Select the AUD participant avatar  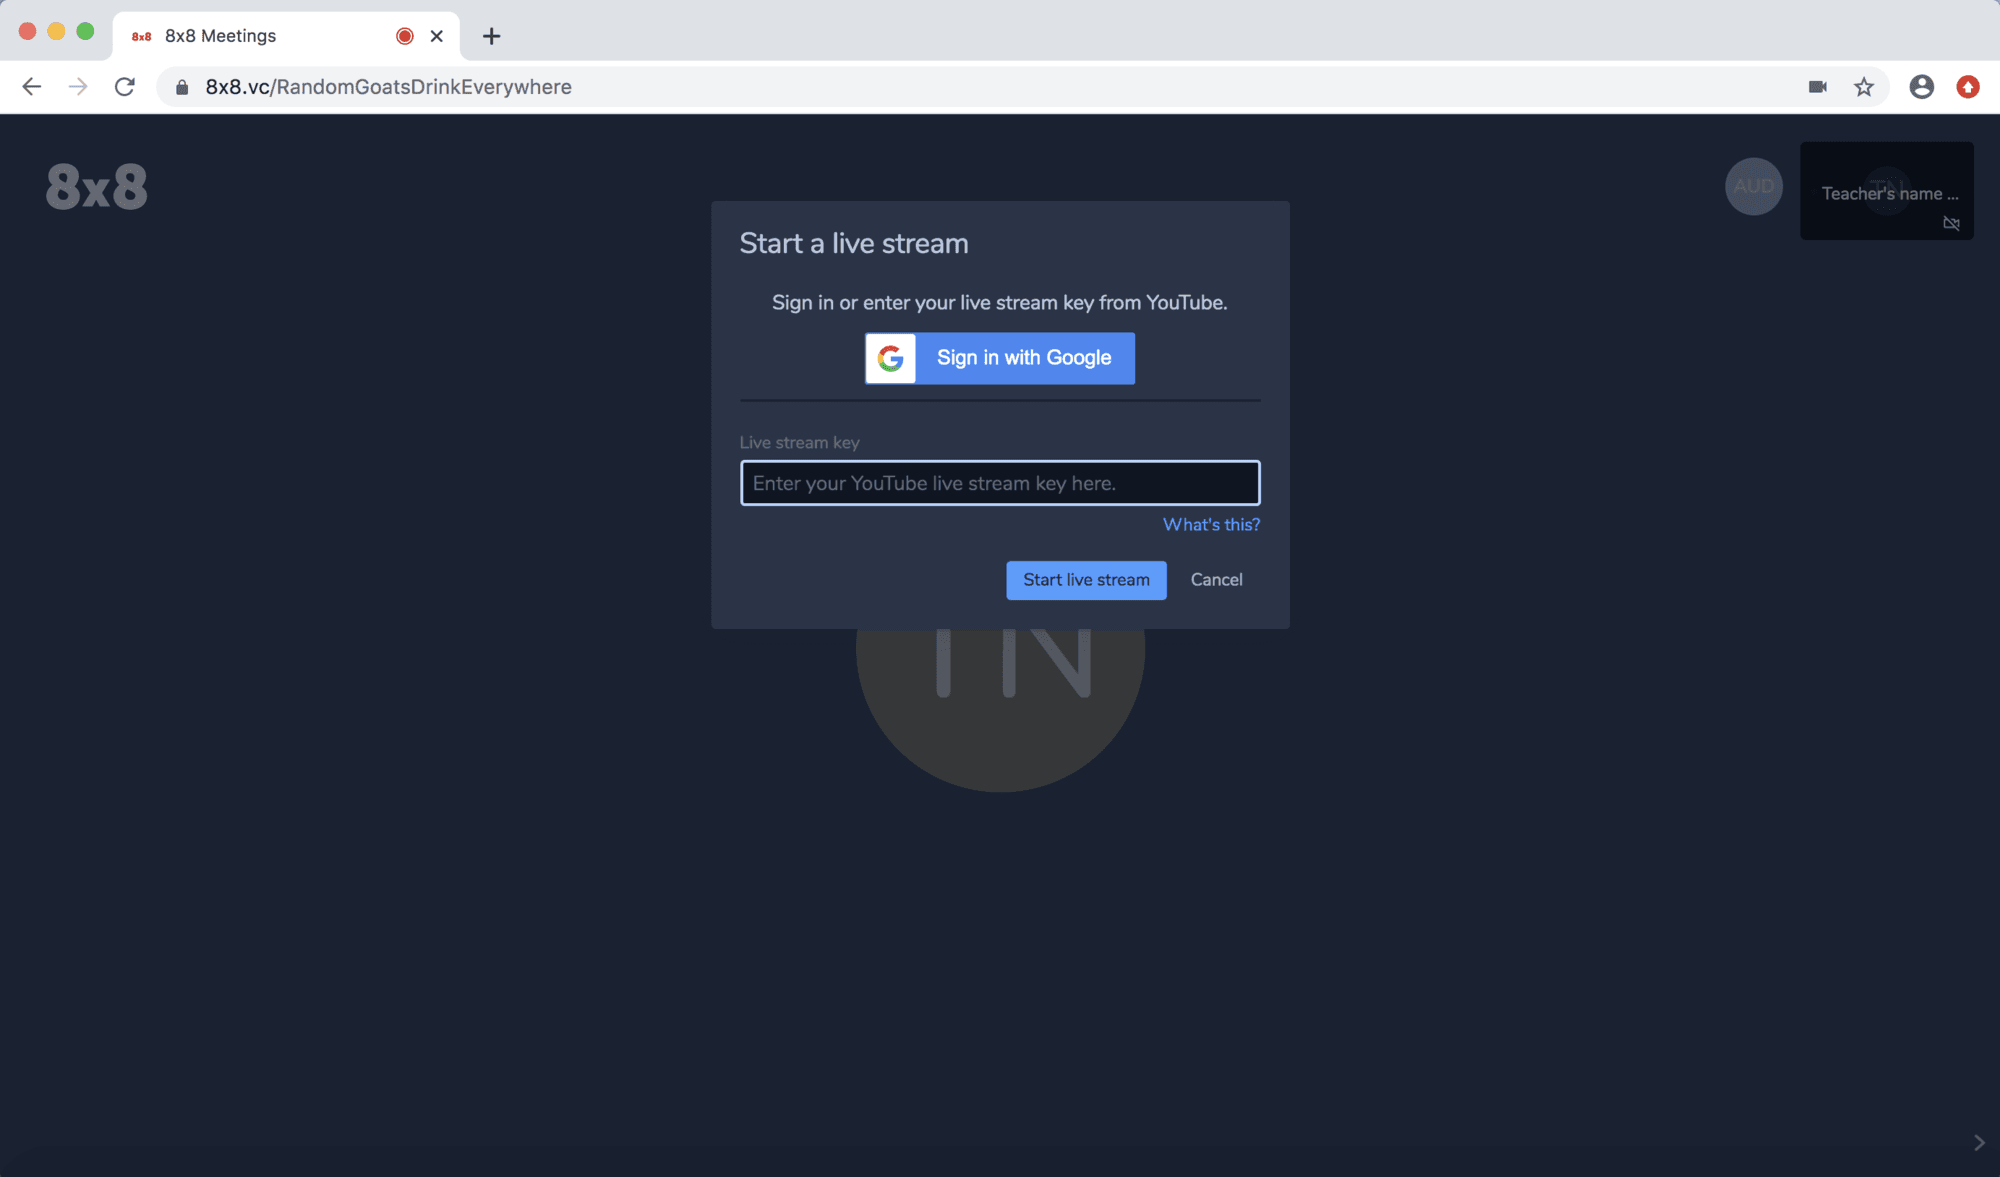(x=1754, y=186)
